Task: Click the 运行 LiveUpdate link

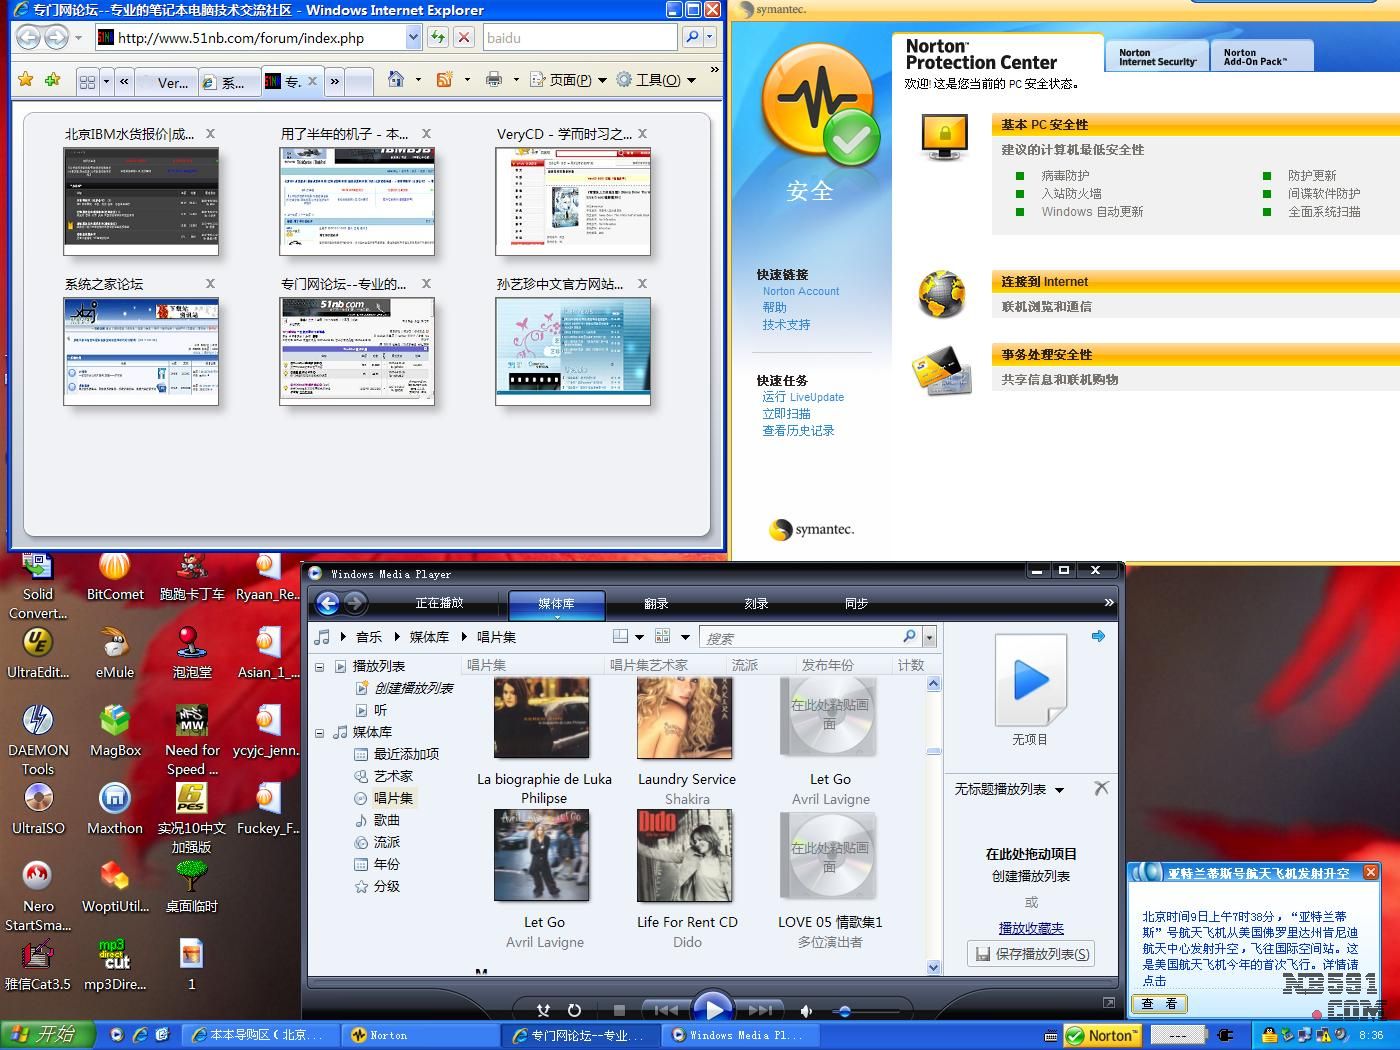Action: pos(803,397)
